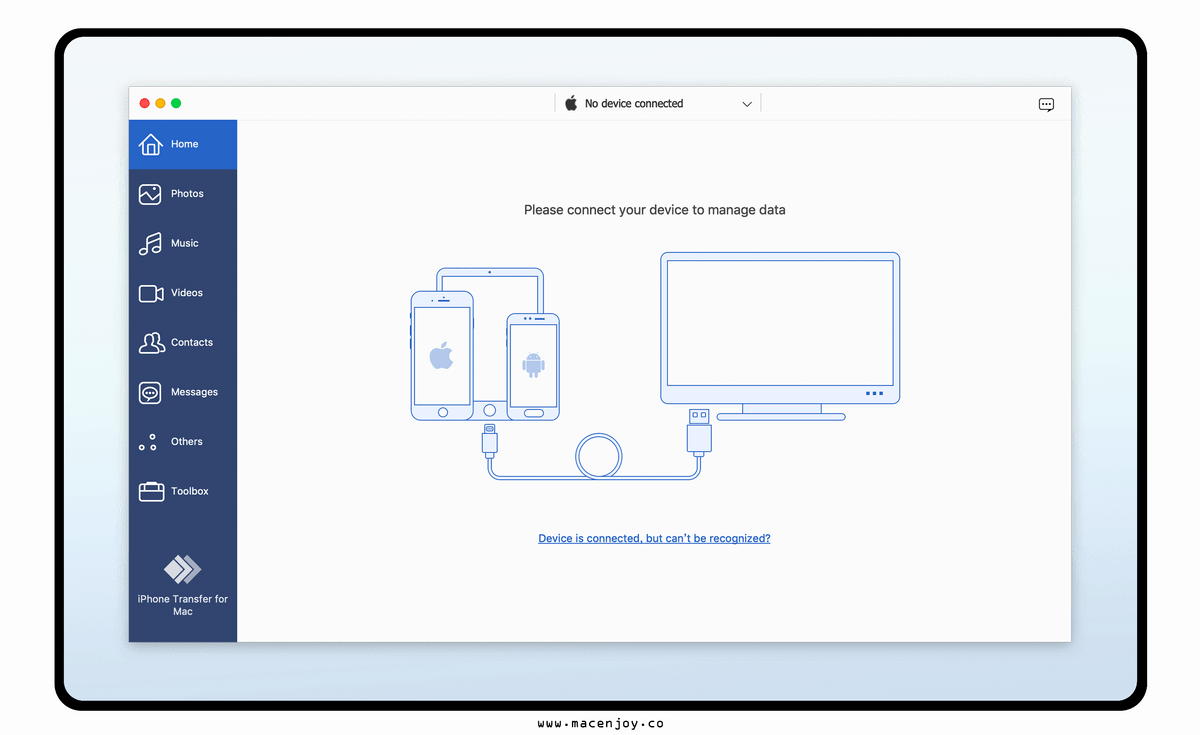
Task: Click the Apple logo in device selector
Action: 571,103
